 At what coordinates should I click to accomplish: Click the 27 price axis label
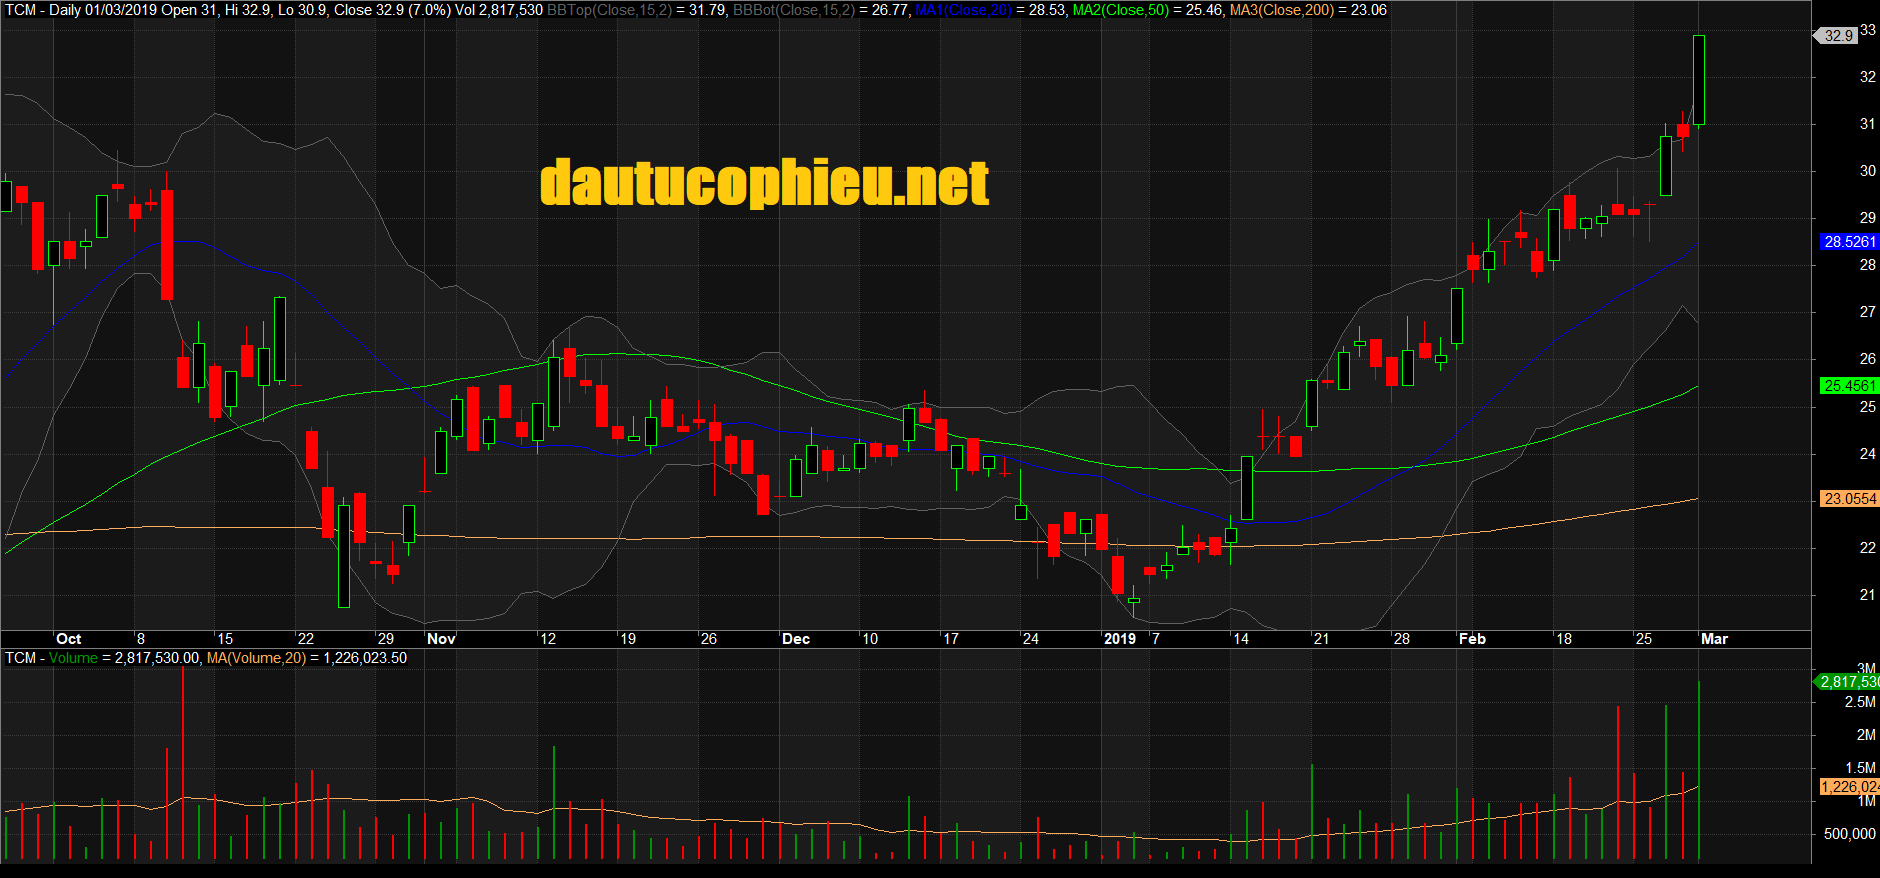click(x=1867, y=312)
